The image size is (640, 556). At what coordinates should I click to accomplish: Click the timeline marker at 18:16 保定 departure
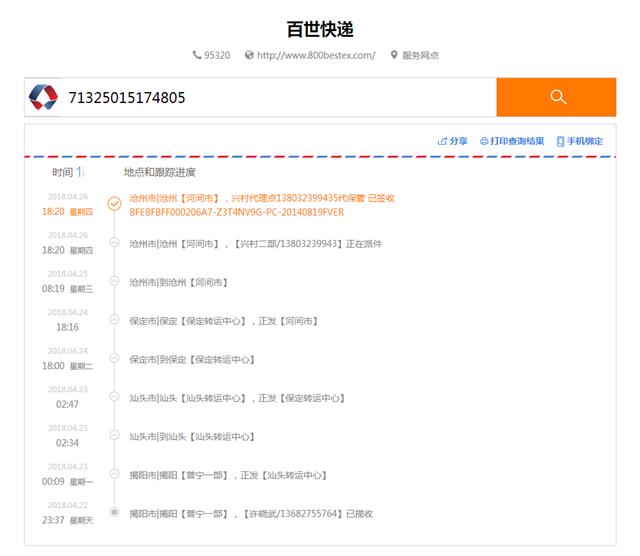pos(114,320)
